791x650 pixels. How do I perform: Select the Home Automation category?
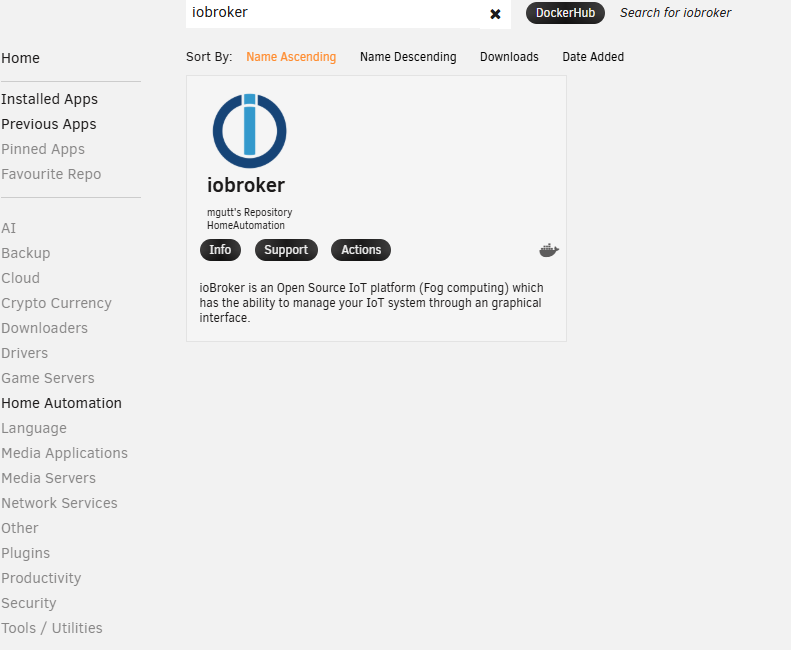click(x=62, y=403)
